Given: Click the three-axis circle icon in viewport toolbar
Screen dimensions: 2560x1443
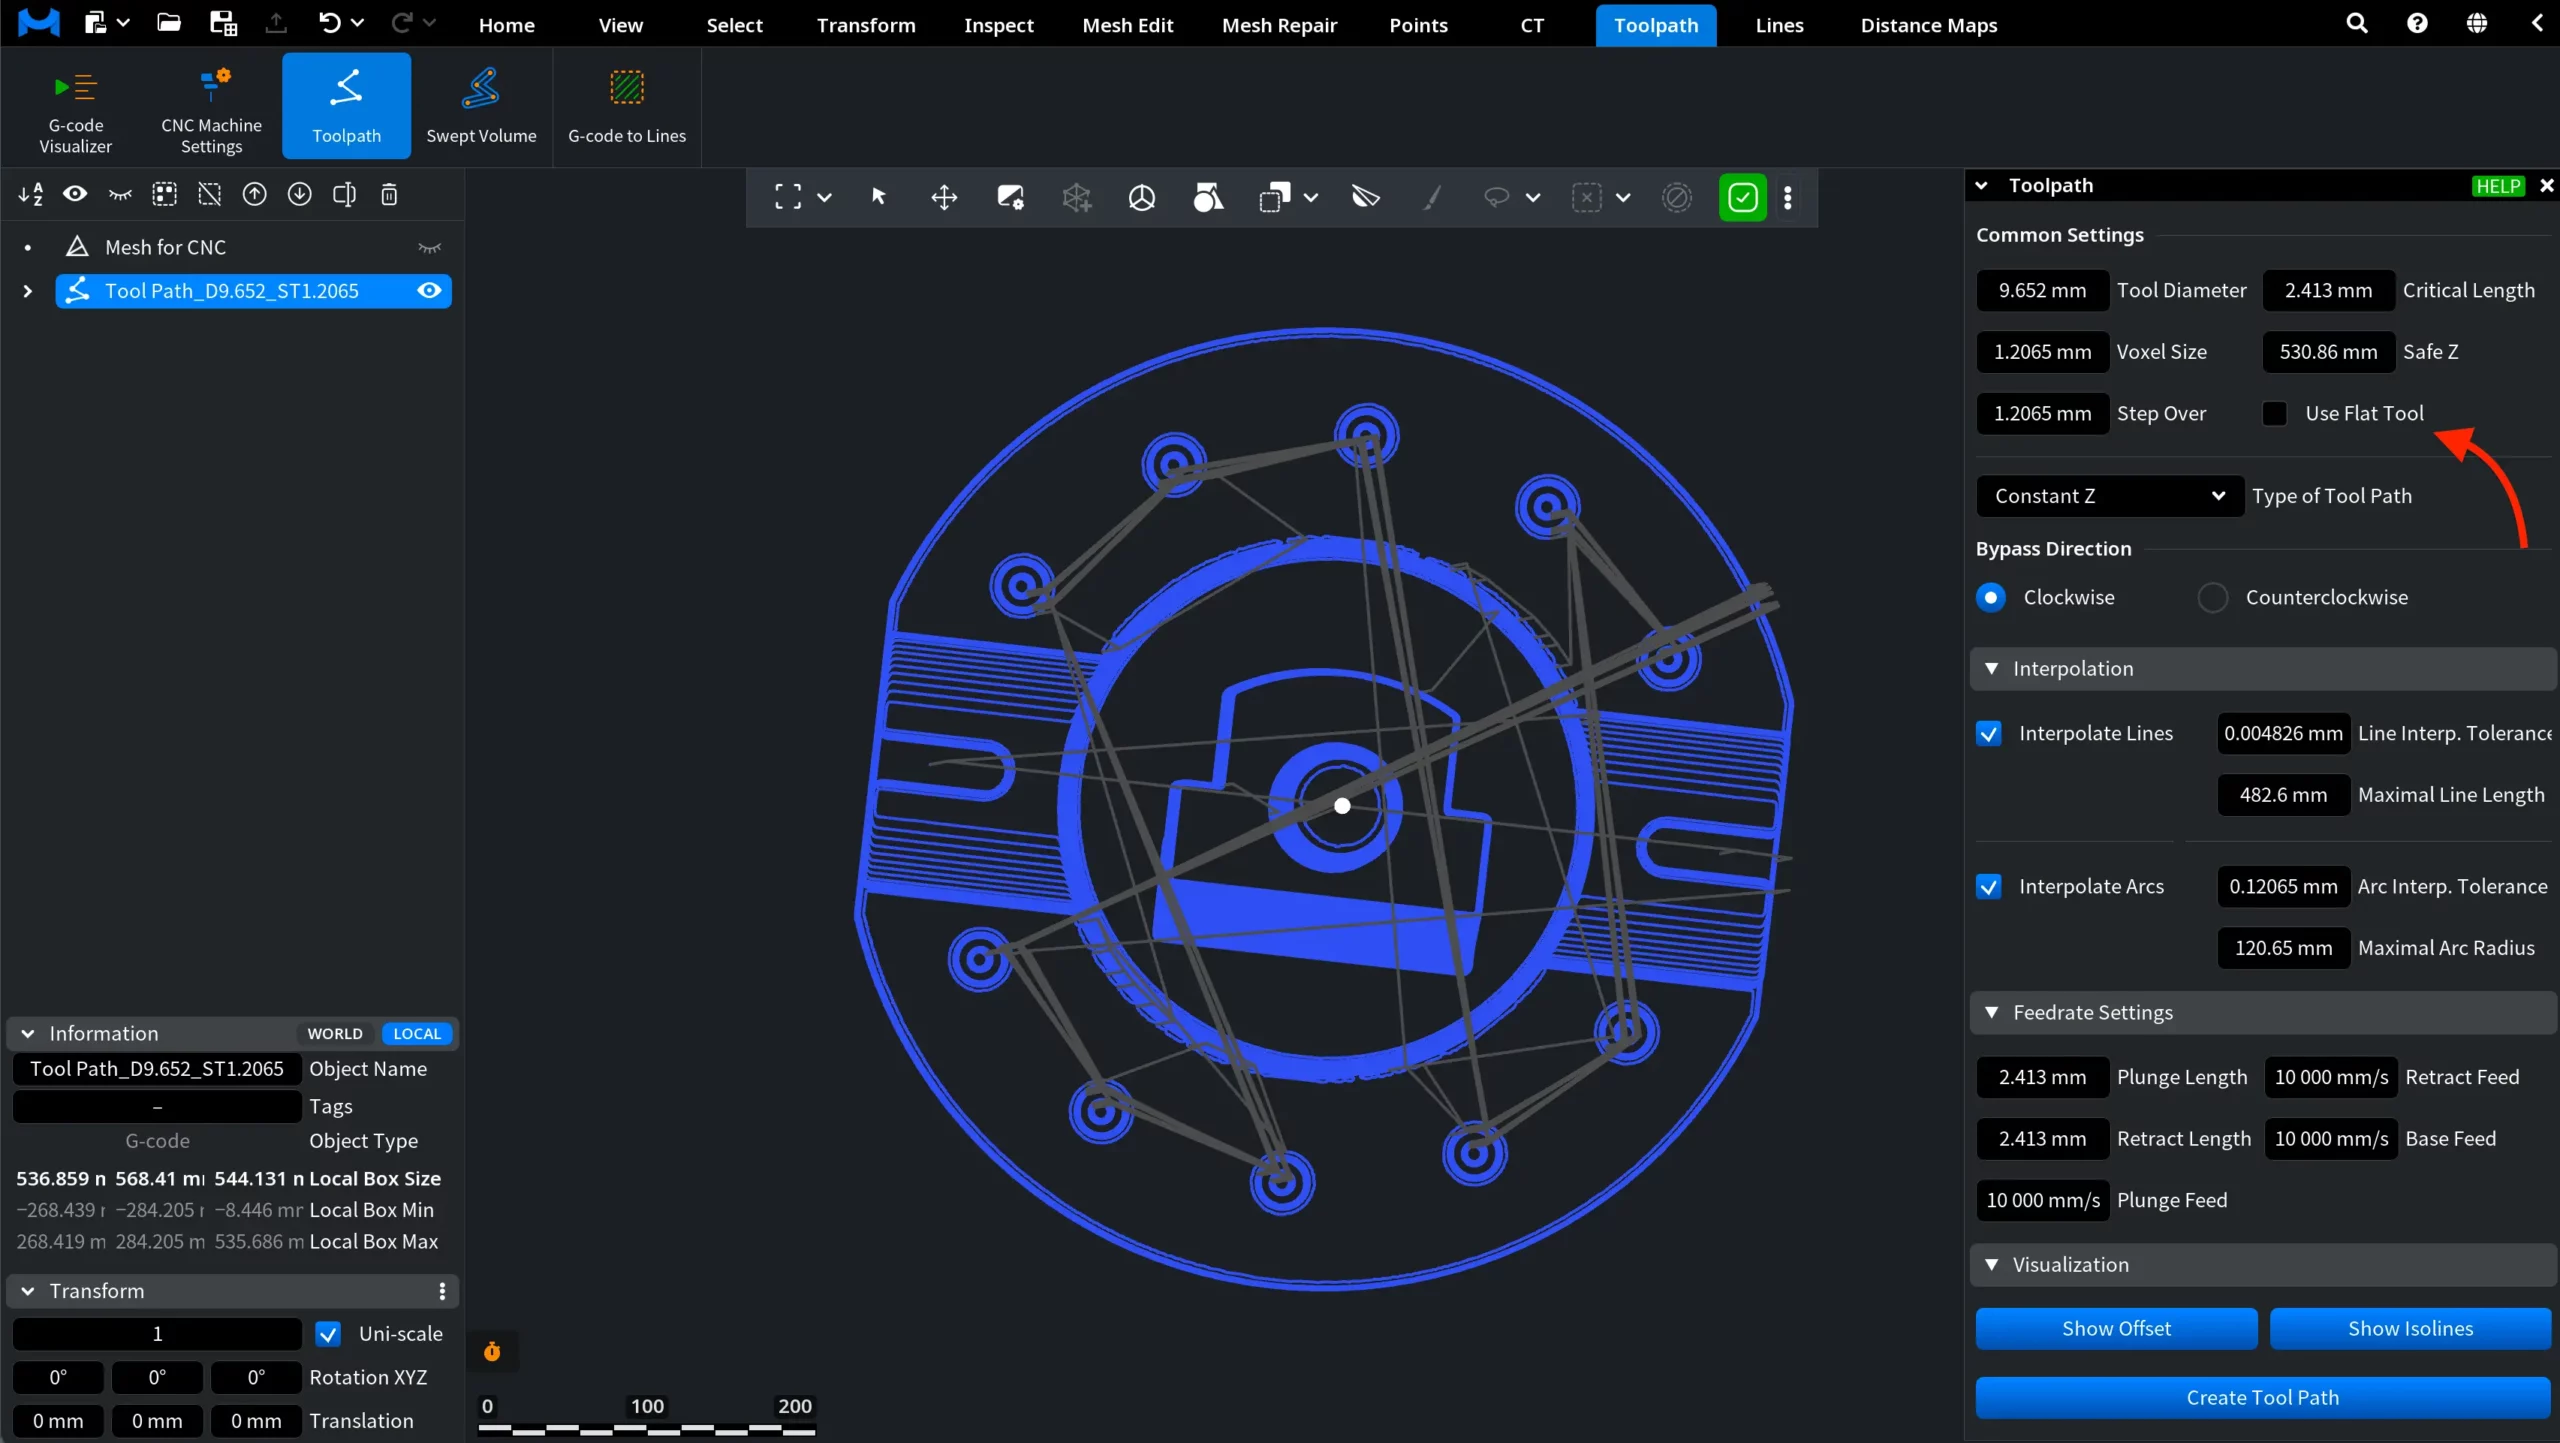Looking at the screenshot, I should tap(1142, 197).
